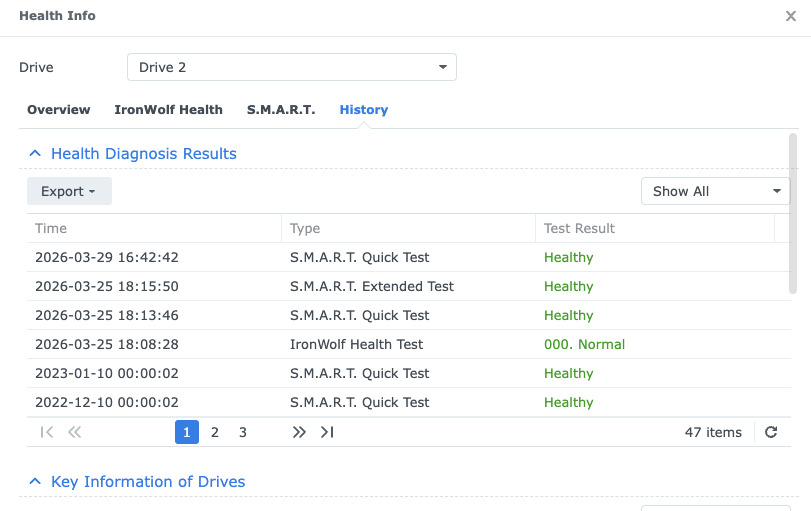Switch to the Overview tab
This screenshot has width=811, height=511.
click(x=58, y=110)
